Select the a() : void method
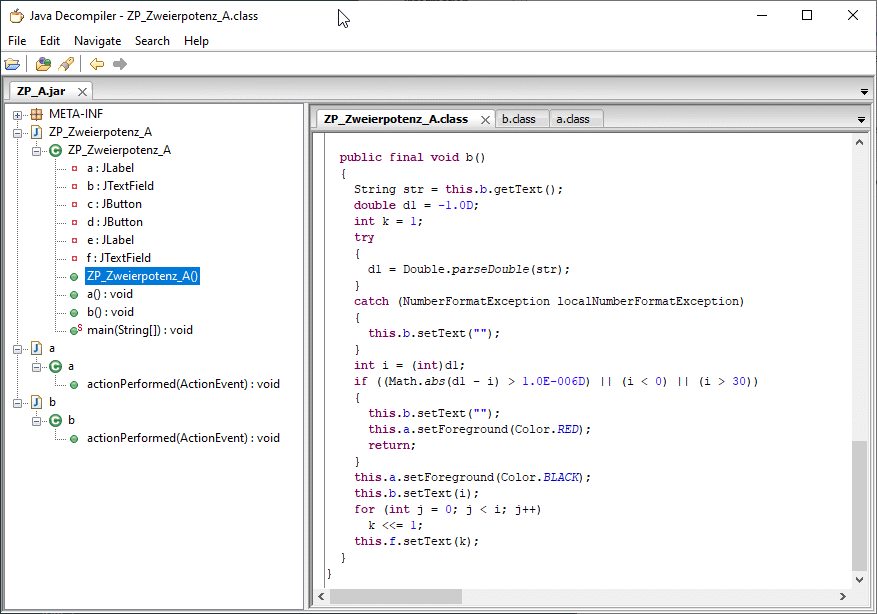The height and width of the screenshot is (614, 877). coord(110,294)
